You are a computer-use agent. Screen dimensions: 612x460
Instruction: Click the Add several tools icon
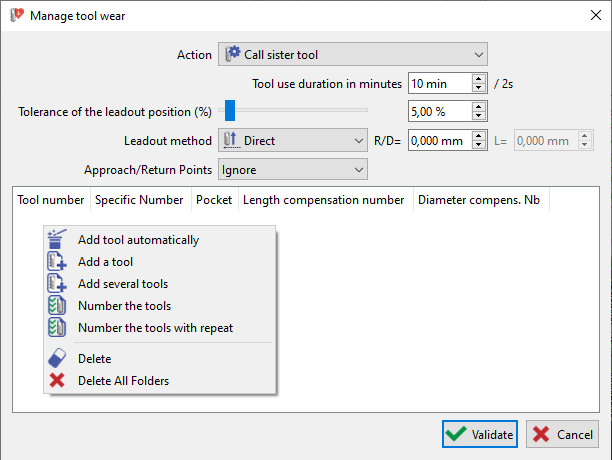[x=57, y=284]
